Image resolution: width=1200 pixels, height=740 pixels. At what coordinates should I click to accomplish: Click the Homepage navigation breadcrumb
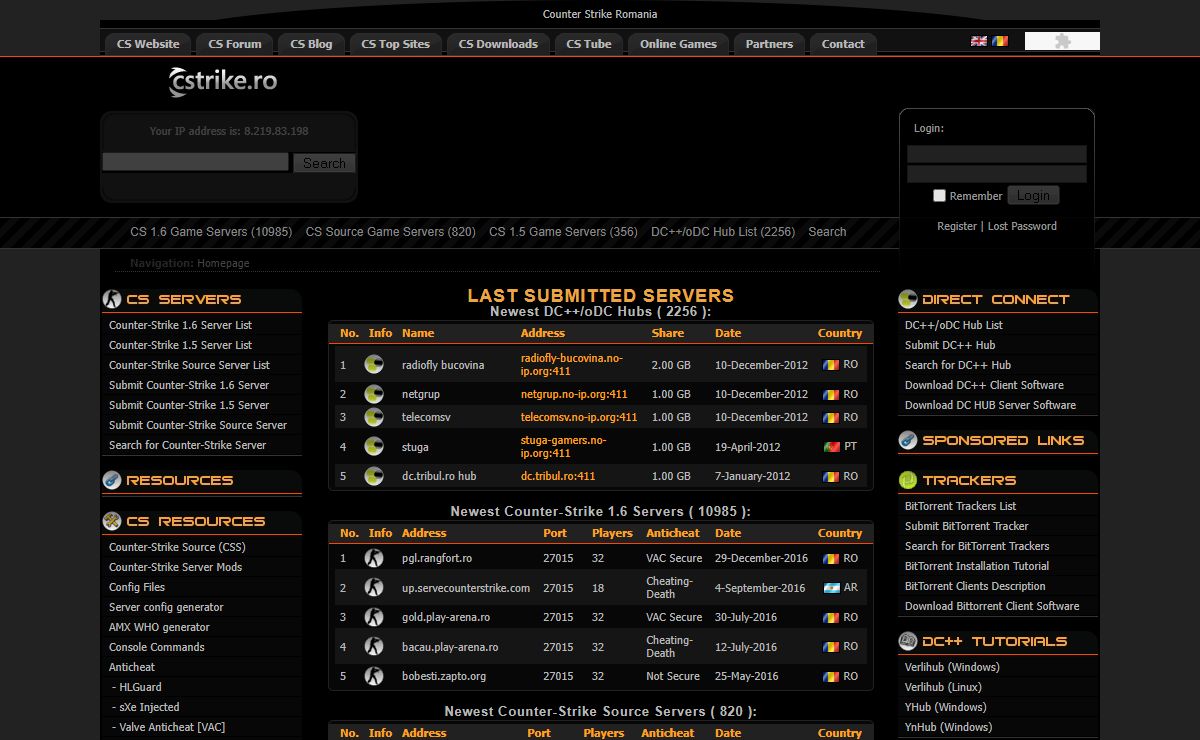point(223,263)
